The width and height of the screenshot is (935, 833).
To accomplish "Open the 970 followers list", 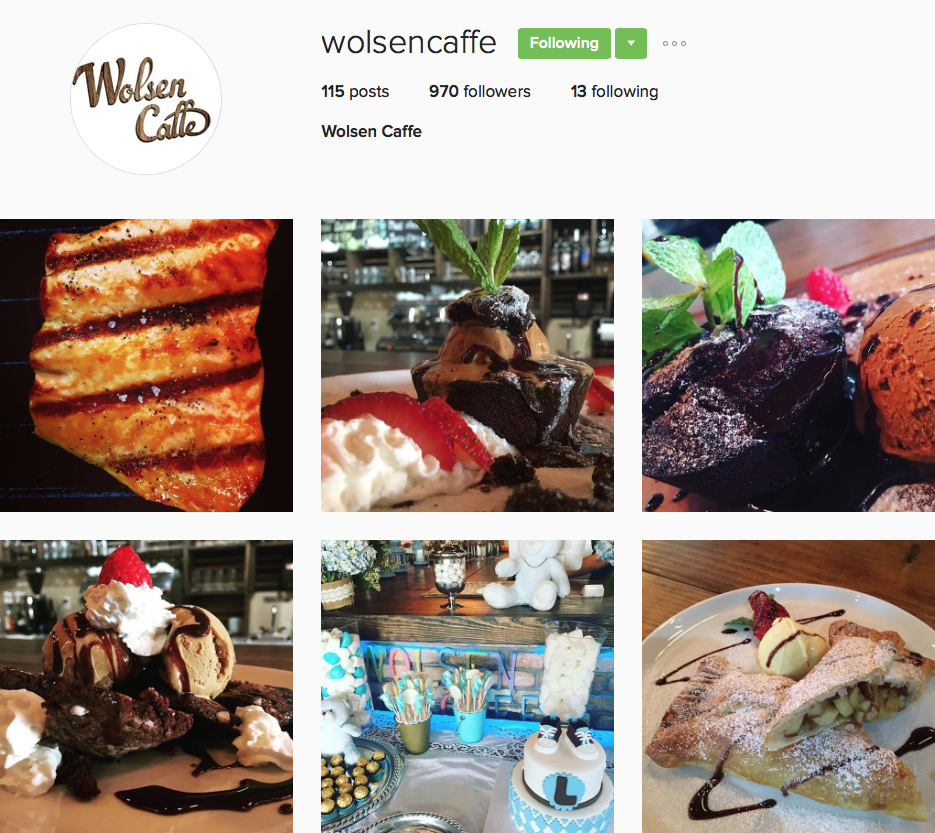I will point(479,91).
